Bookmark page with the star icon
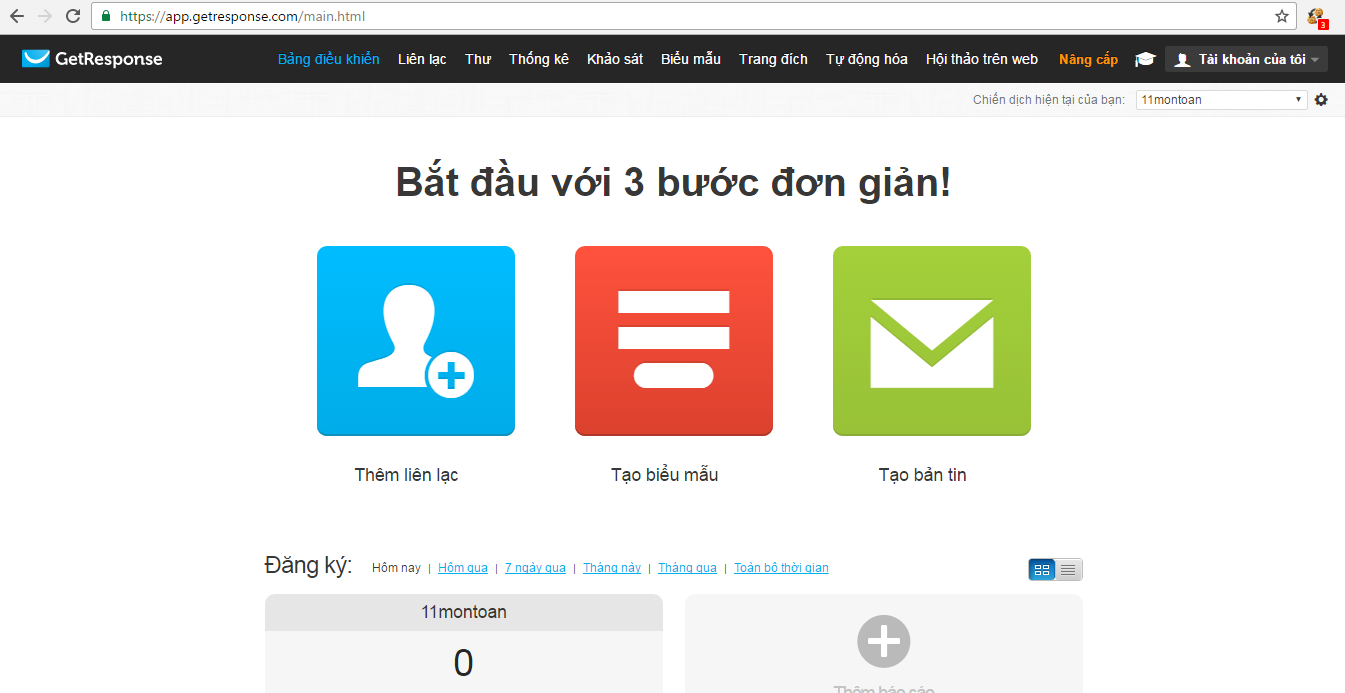The width and height of the screenshot is (1345, 693). tap(1281, 16)
